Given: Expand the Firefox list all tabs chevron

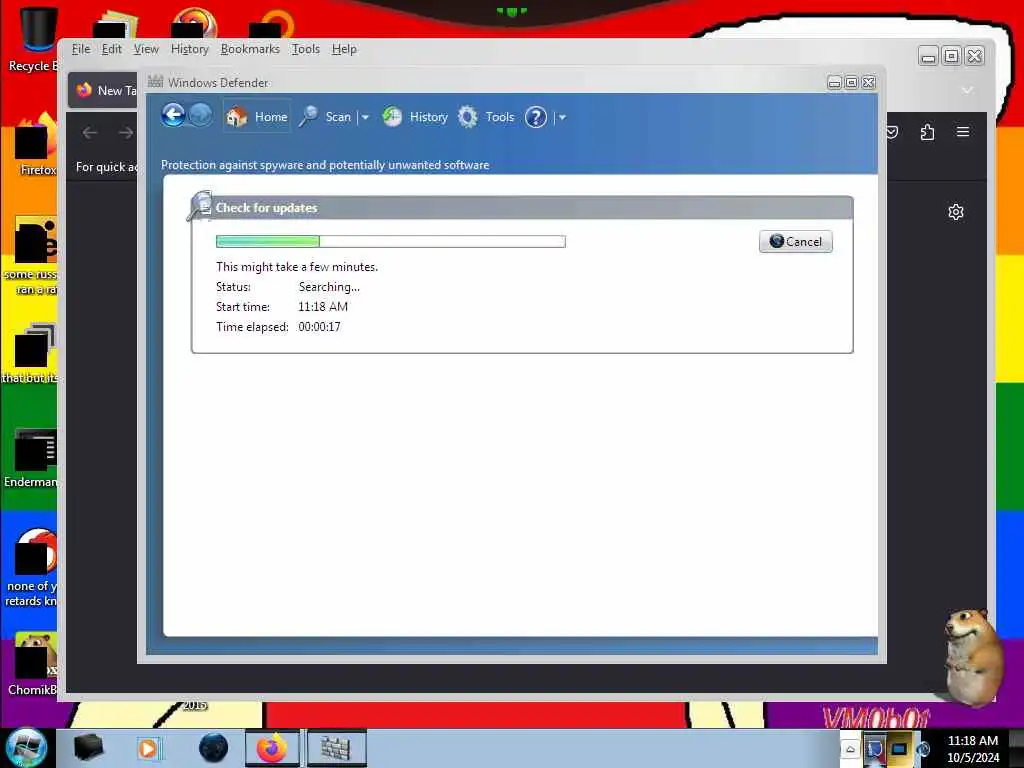Looking at the screenshot, I should click(967, 90).
